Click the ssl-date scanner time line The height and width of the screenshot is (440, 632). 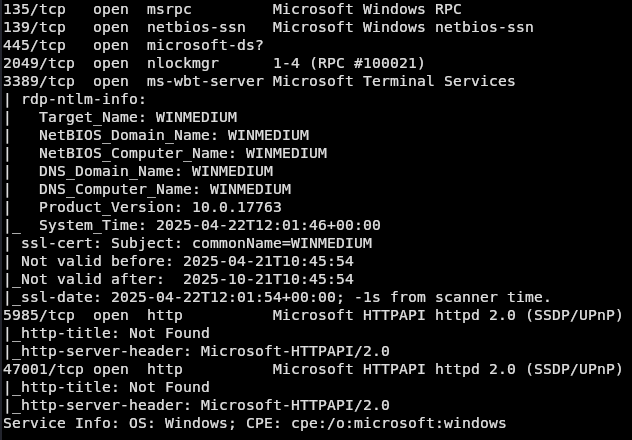286,297
